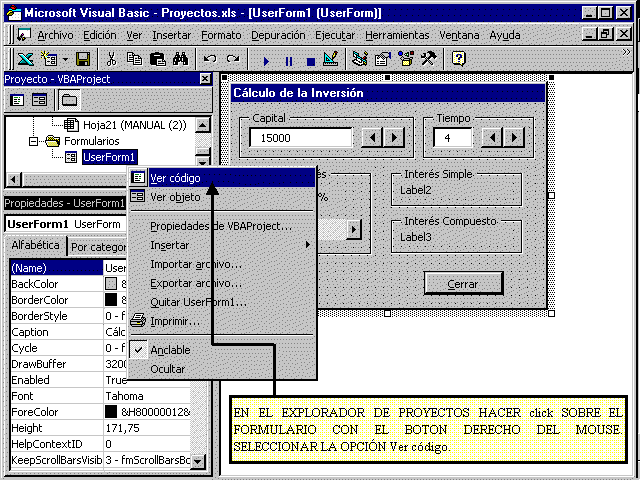Switch to the Alfabética properties tab
Viewport: 640px width, 480px height.
(35, 245)
